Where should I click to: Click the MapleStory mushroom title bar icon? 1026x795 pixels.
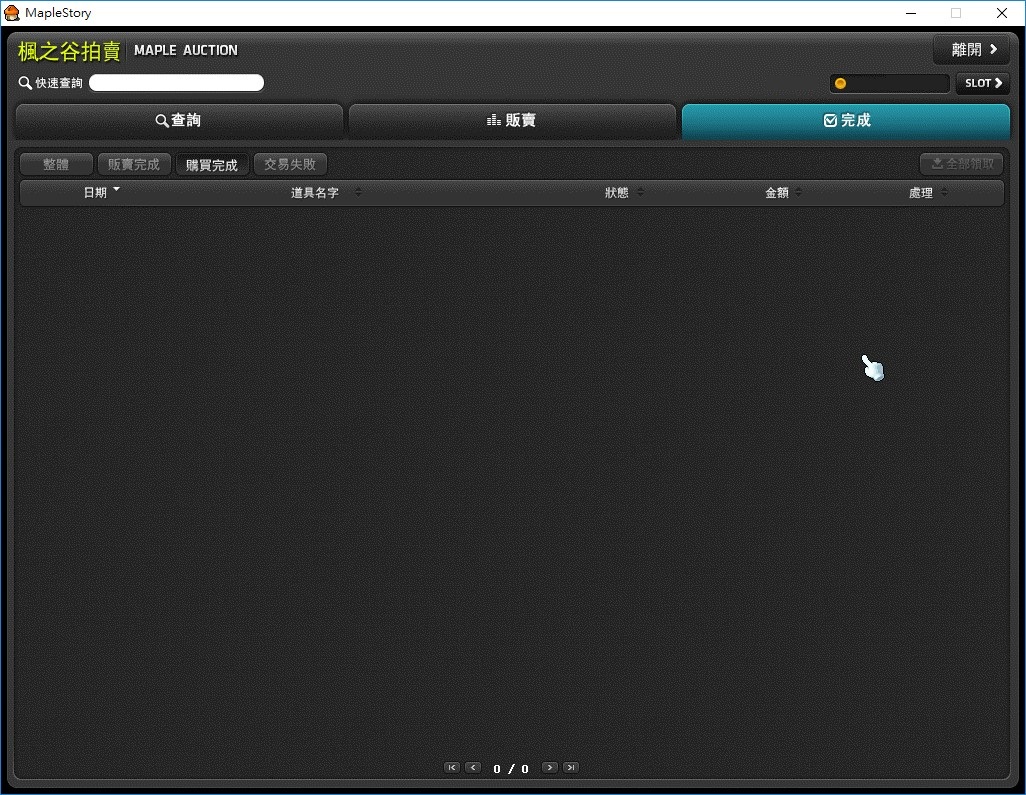coord(12,13)
